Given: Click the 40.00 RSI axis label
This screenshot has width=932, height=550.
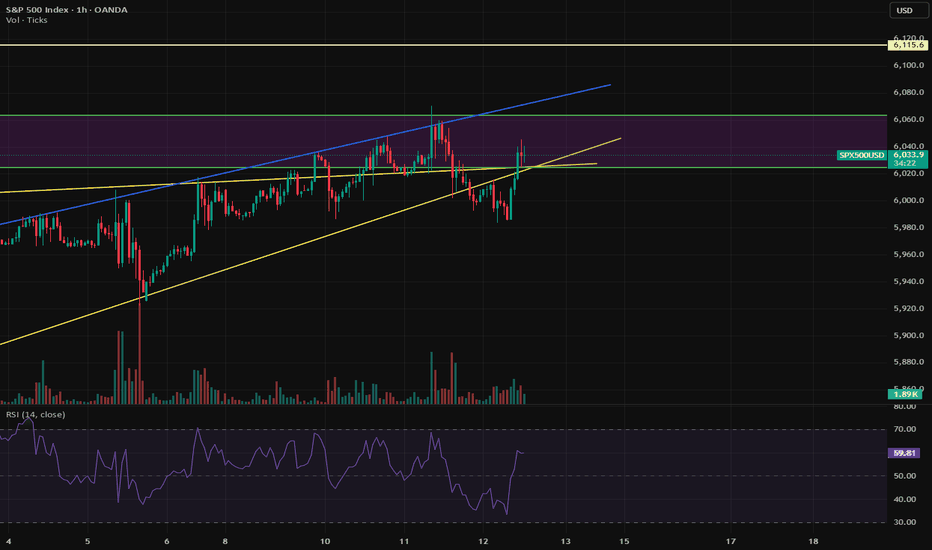Looking at the screenshot, I should click(905, 499).
